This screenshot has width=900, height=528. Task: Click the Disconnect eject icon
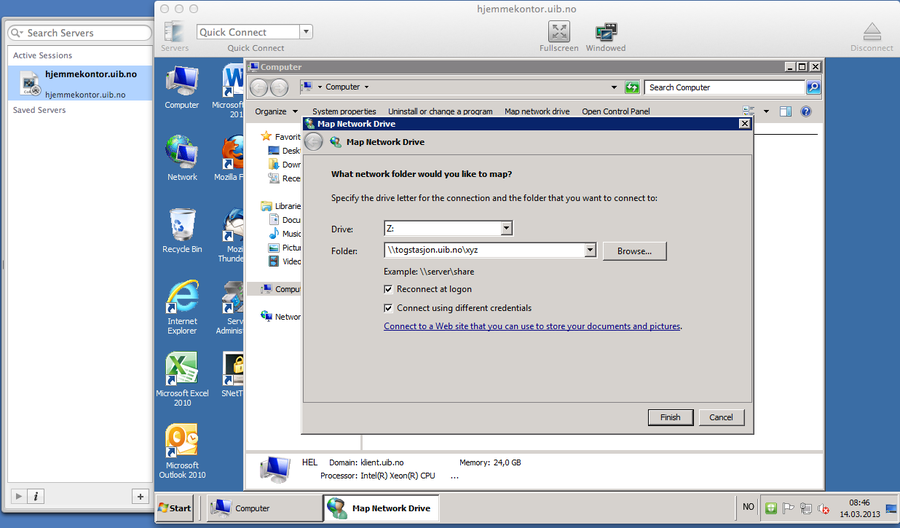tap(872, 32)
